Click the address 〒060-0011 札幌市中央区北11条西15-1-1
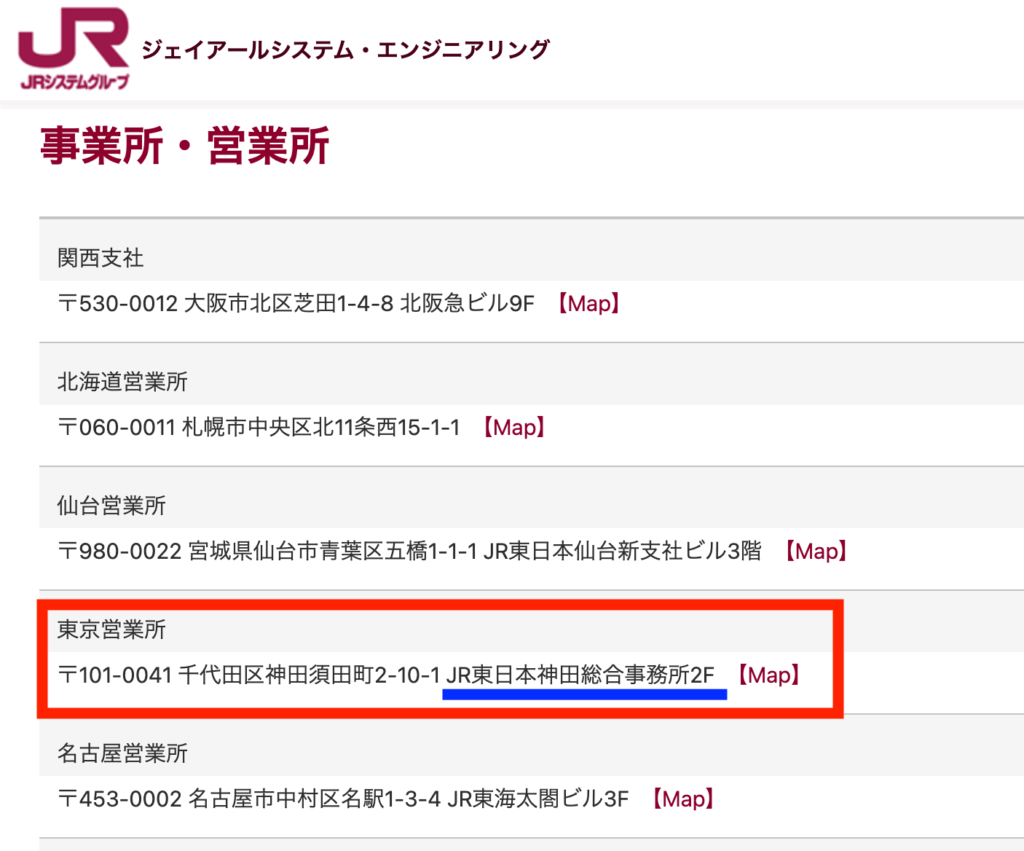The height and width of the screenshot is (851, 1024). [x=259, y=428]
